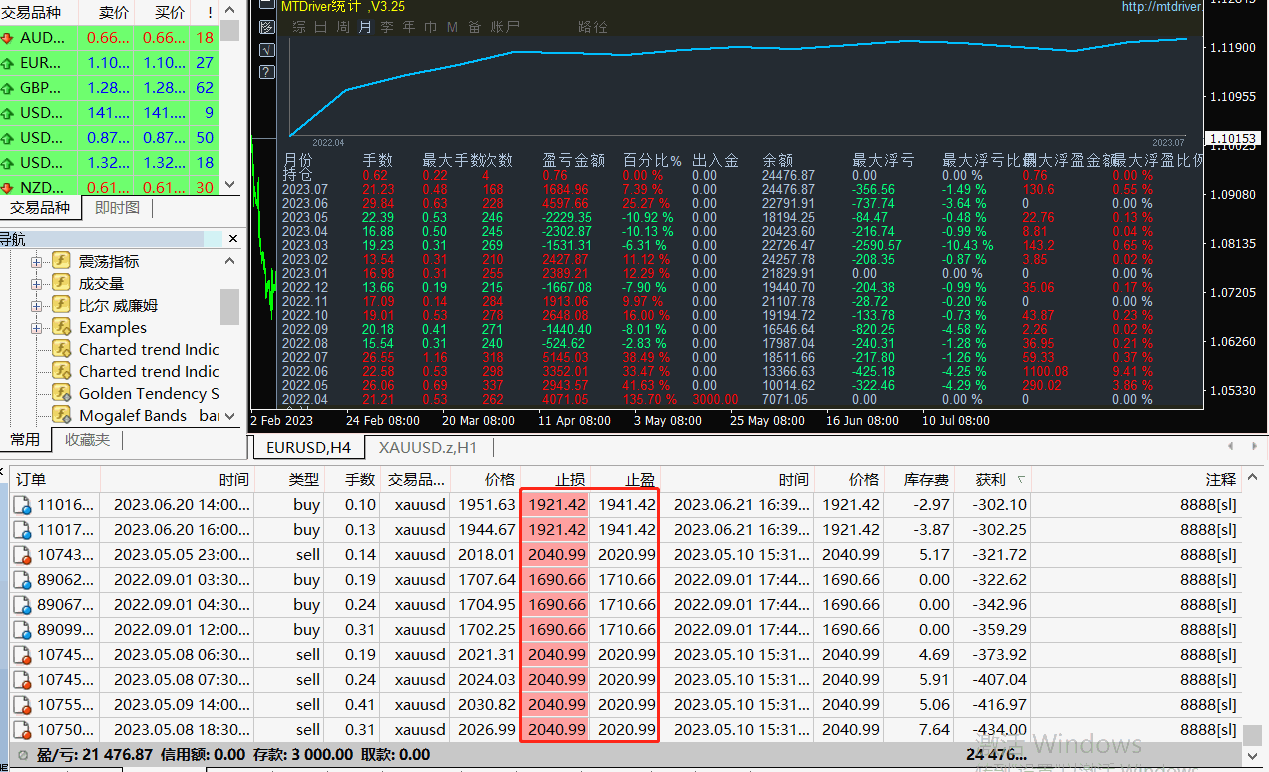Switch MTDriver statistics to 周 weekly view
Screen dimensions: 1269x772
344,27
